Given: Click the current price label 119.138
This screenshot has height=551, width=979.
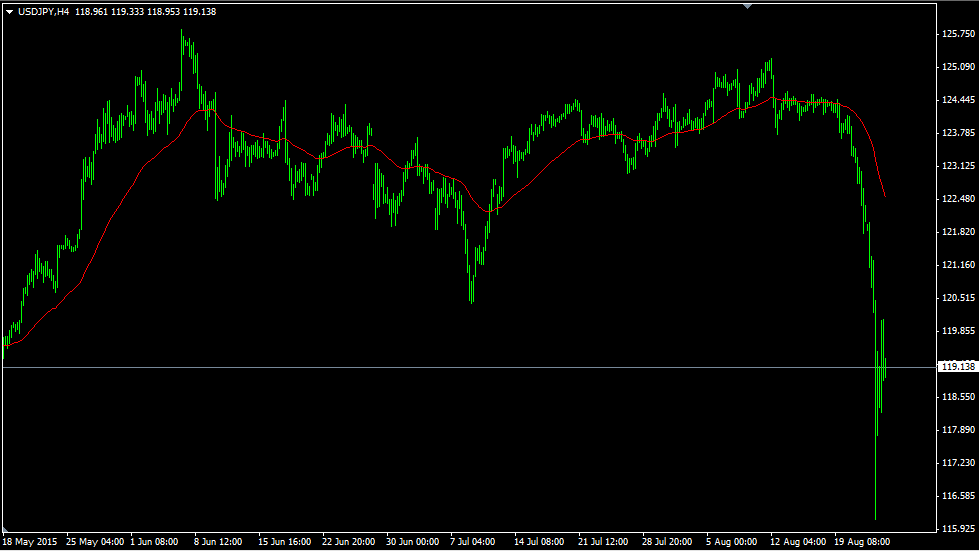Looking at the screenshot, I should (958, 367).
